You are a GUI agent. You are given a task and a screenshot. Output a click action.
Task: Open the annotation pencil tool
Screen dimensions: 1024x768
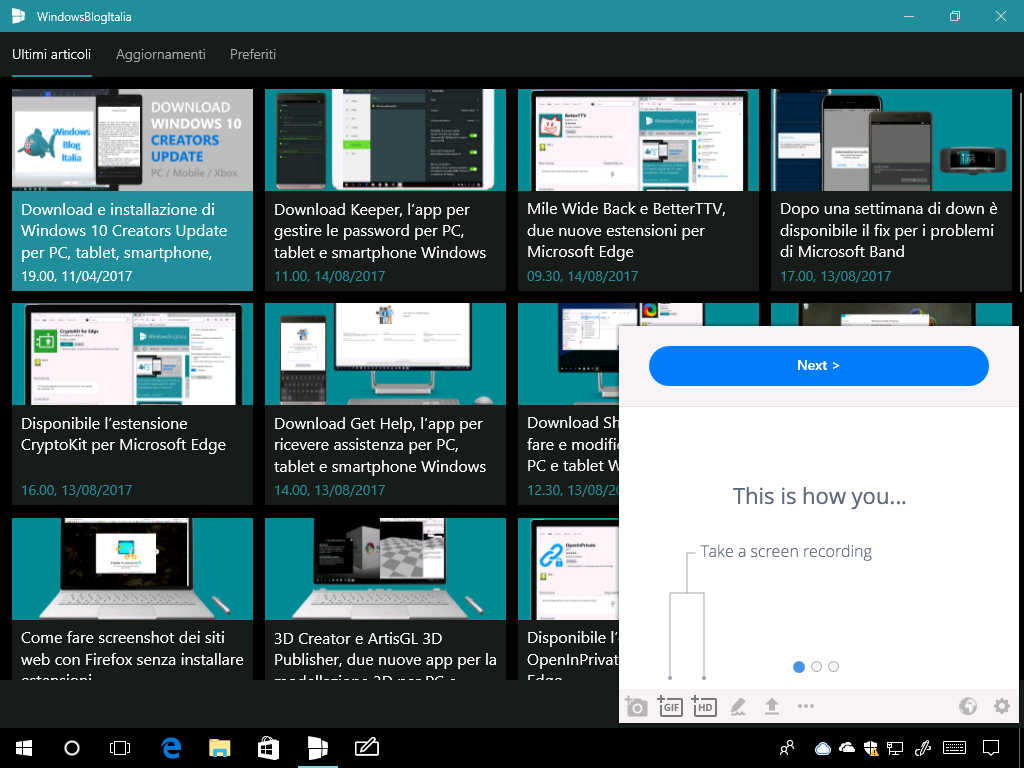tap(738, 706)
